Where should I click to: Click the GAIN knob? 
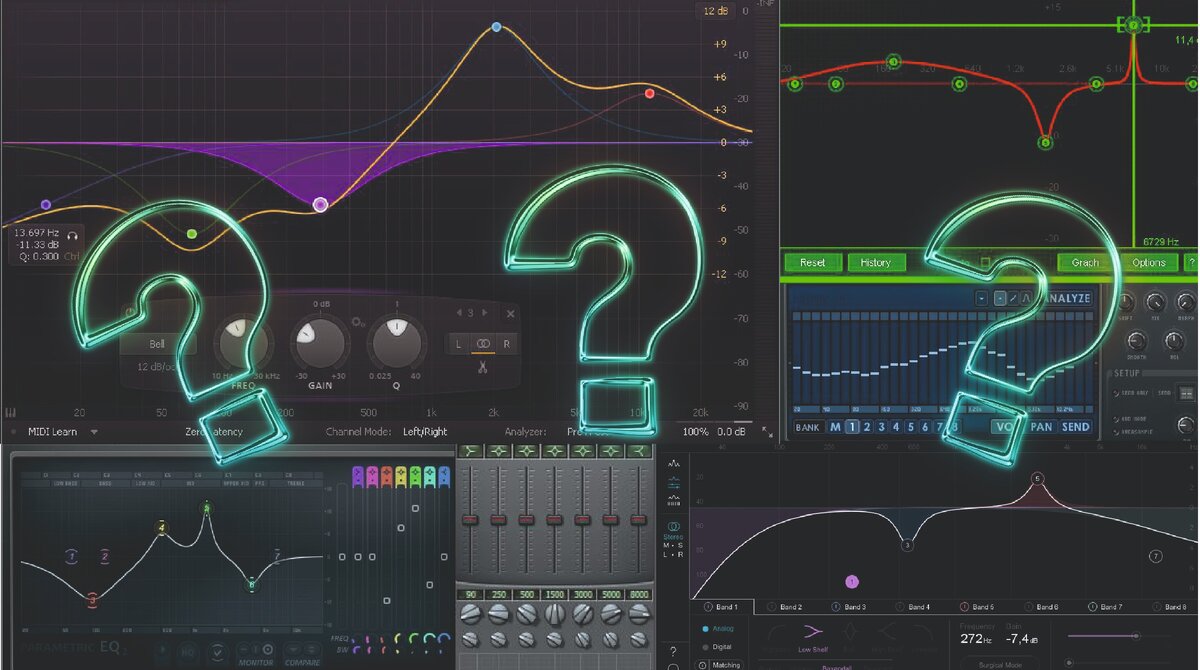tap(321, 343)
